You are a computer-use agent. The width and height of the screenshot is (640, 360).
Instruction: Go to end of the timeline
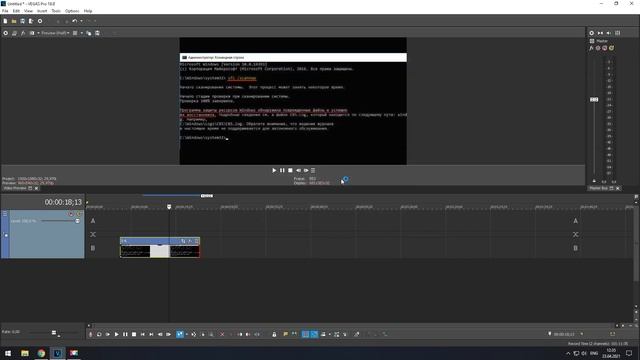151,334
